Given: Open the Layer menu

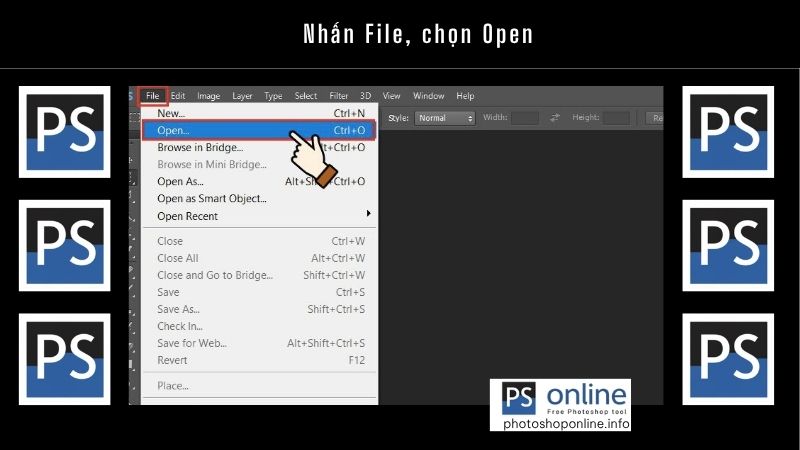Looking at the screenshot, I should click(242, 96).
